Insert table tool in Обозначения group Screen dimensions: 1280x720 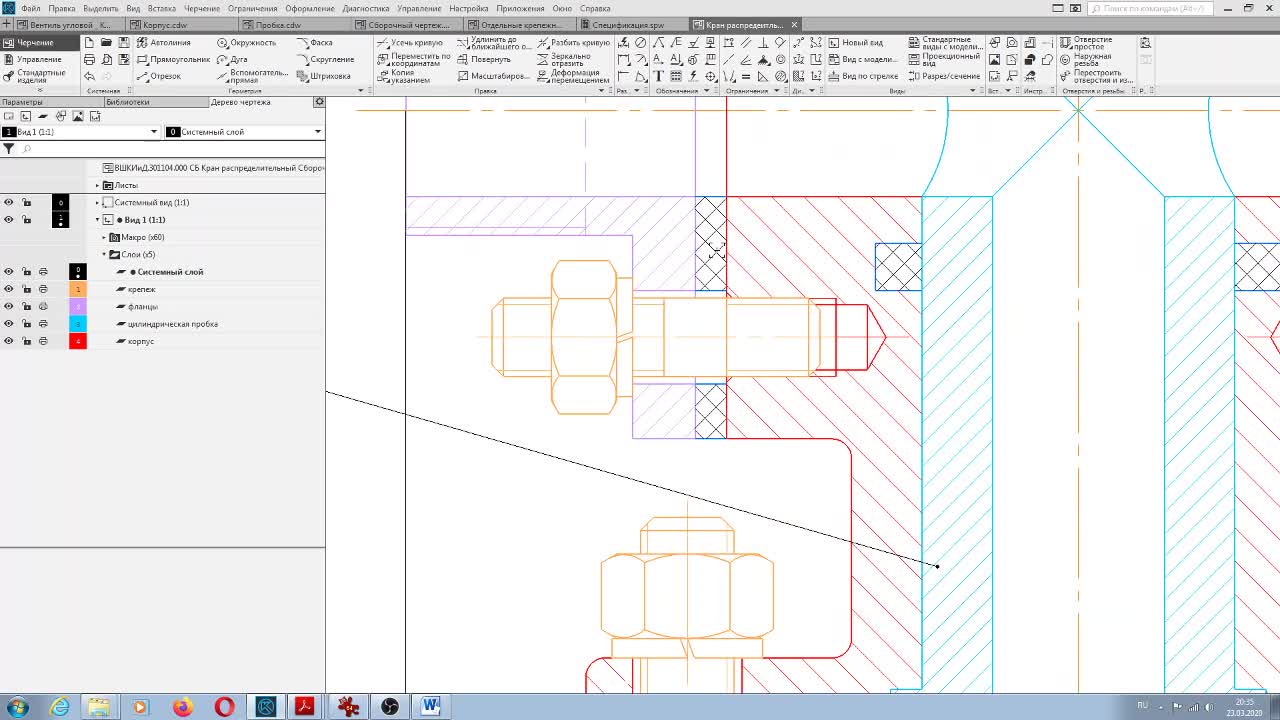tap(675, 76)
